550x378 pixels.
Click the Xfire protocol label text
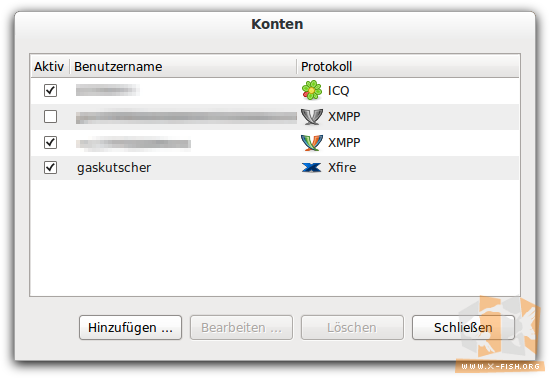342,168
